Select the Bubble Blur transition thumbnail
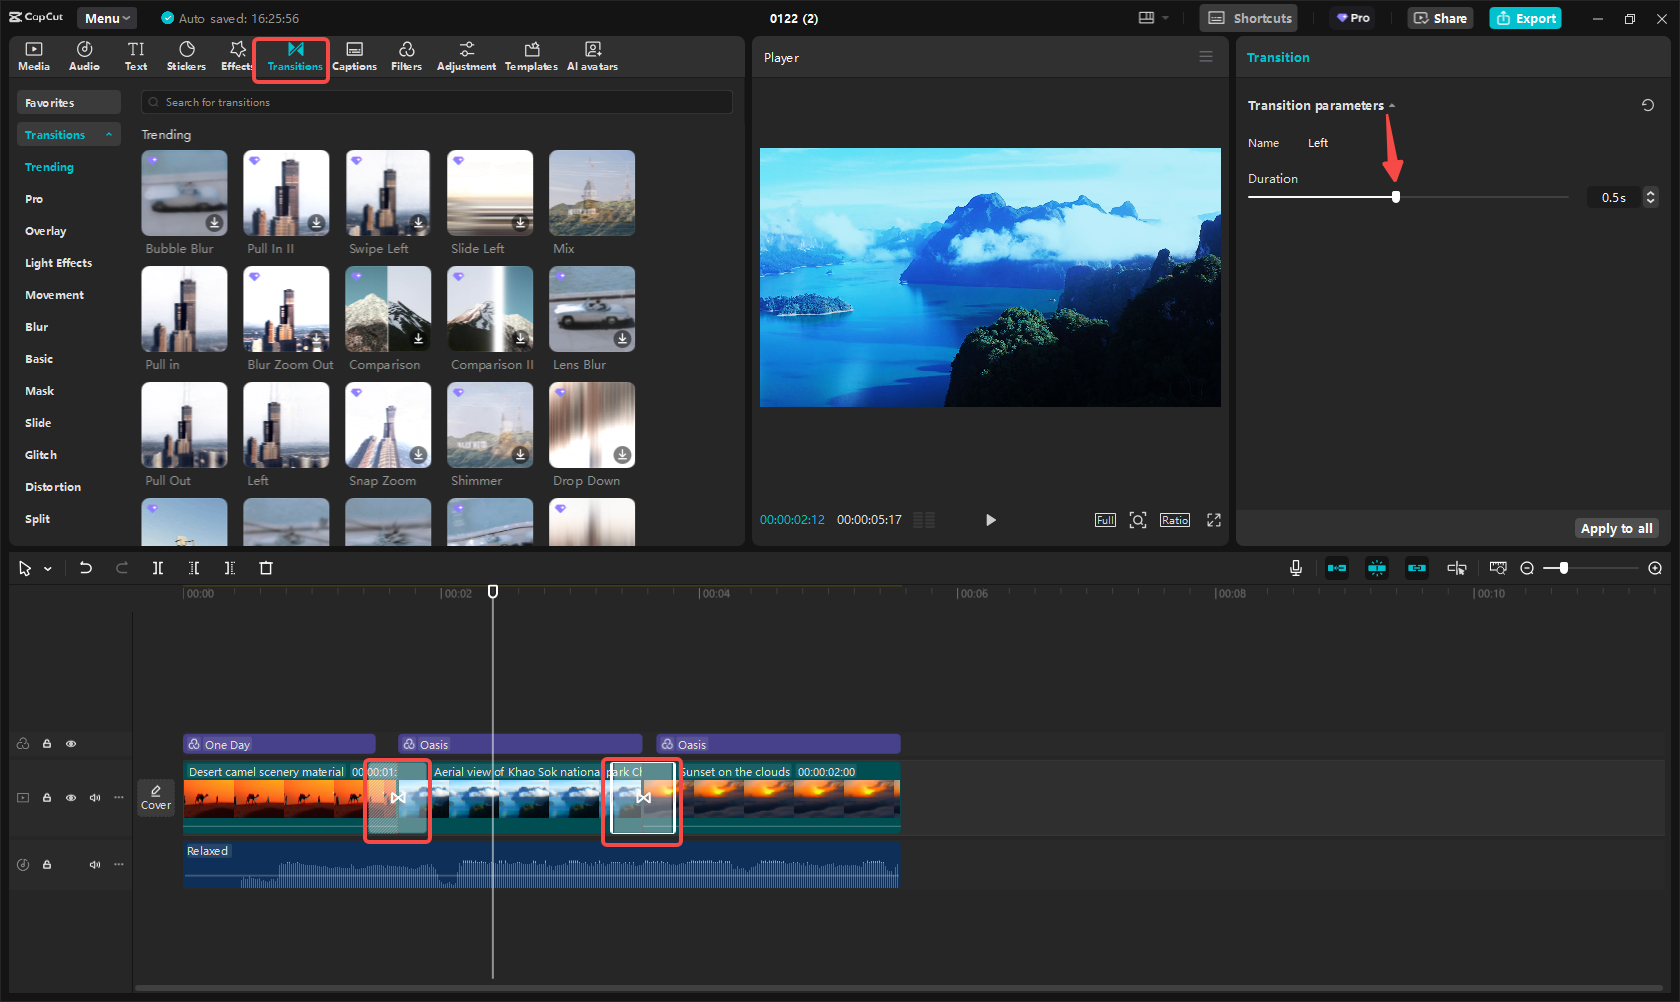The width and height of the screenshot is (1680, 1002). tap(184, 192)
